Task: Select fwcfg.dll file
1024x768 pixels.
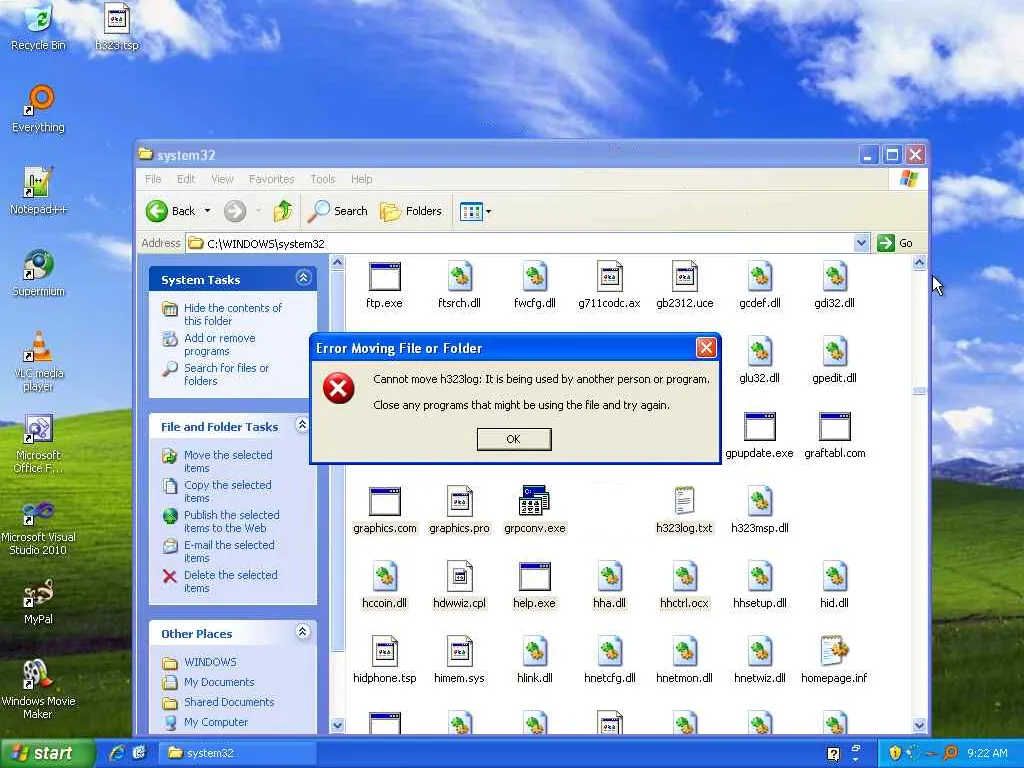Action: (535, 285)
